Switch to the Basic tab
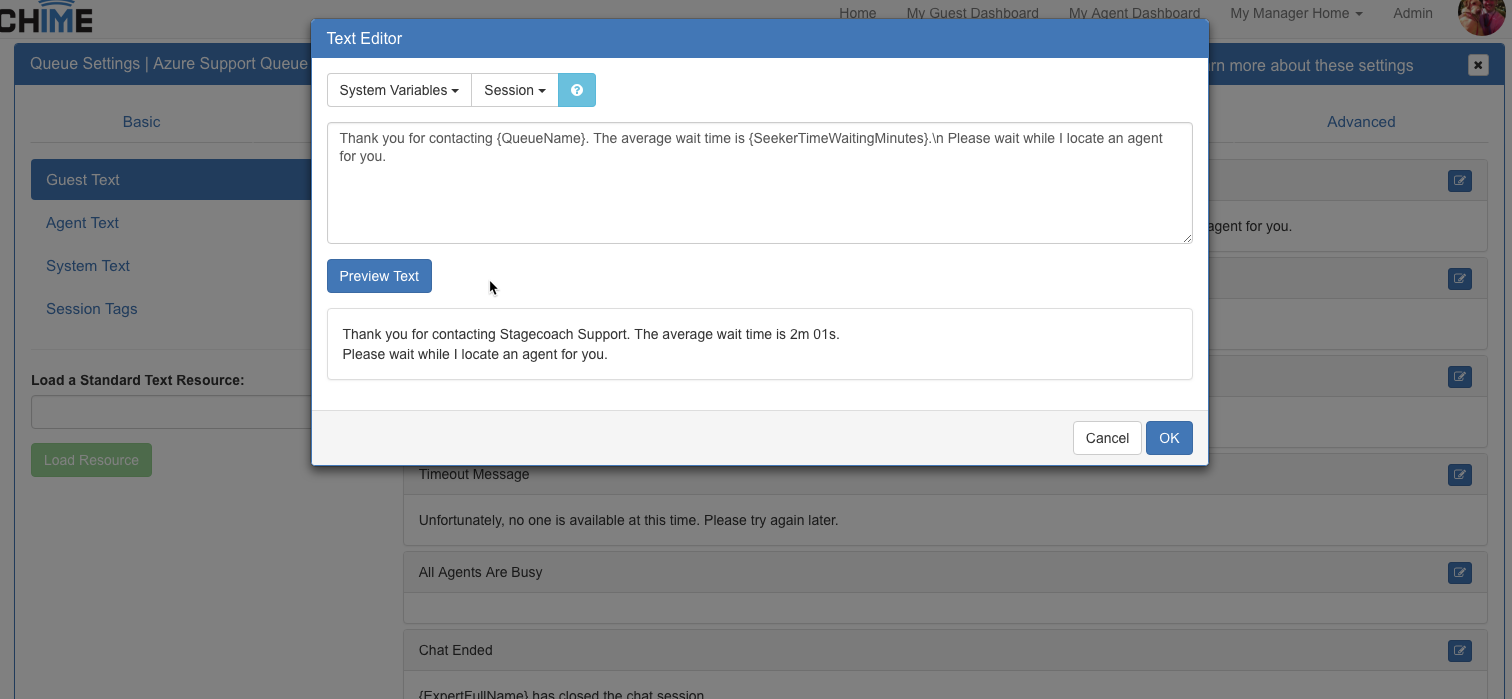This screenshot has height=699, width=1512. 141,122
